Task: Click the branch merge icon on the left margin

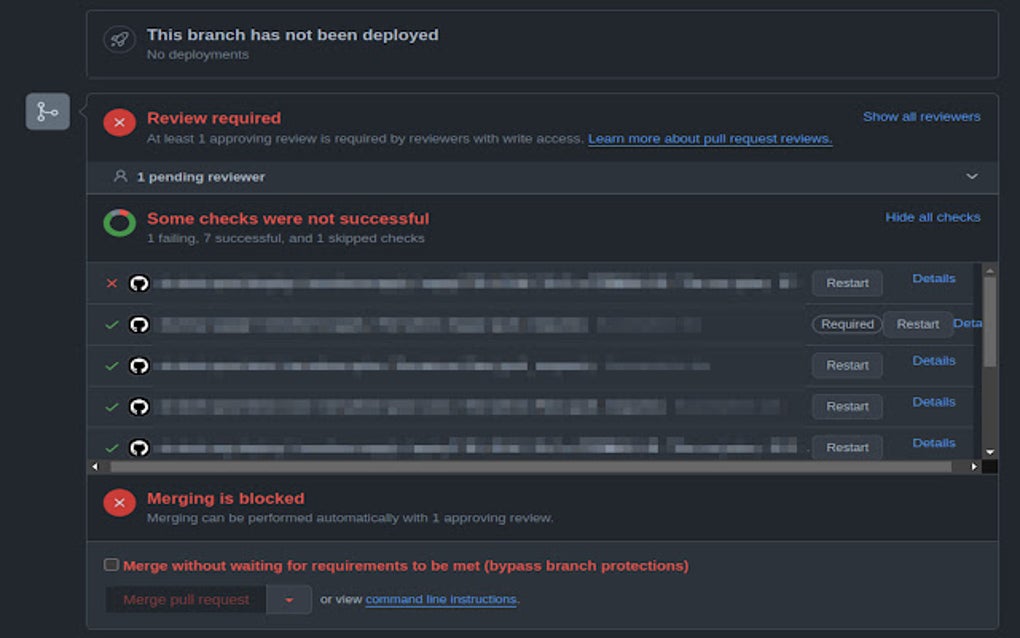Action: 47,112
